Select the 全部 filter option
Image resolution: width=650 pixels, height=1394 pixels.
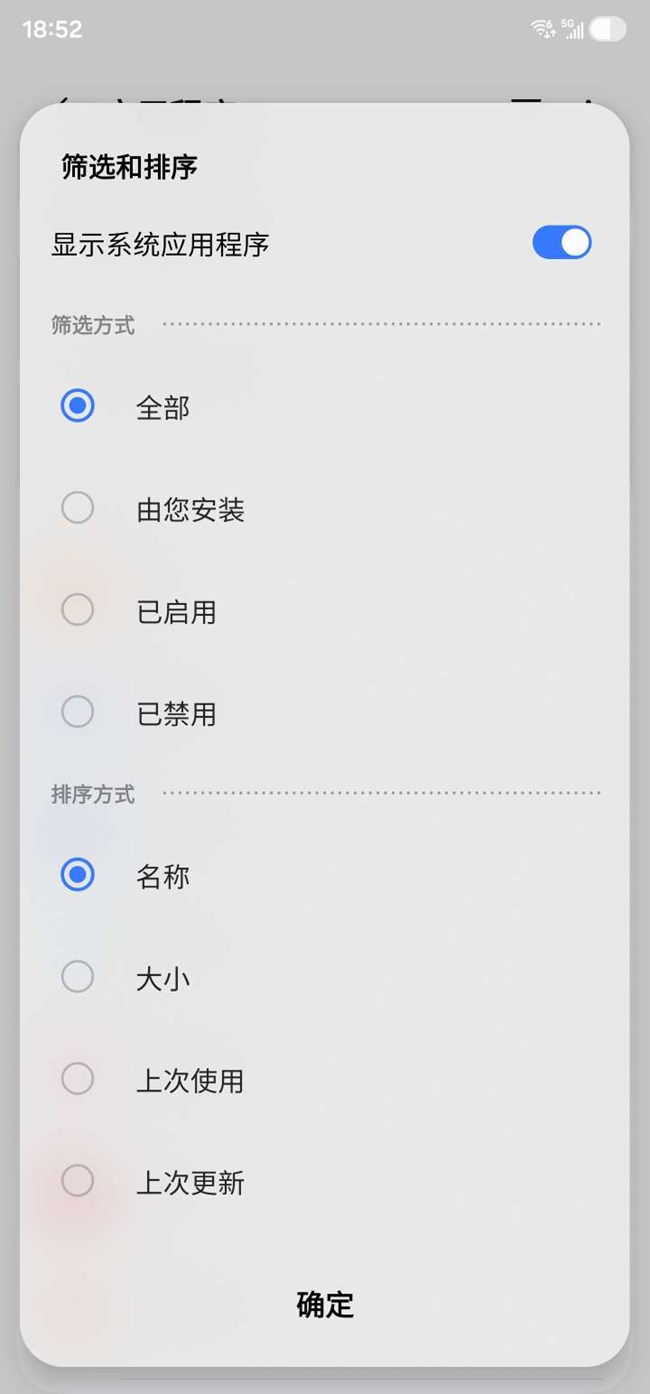pos(78,407)
